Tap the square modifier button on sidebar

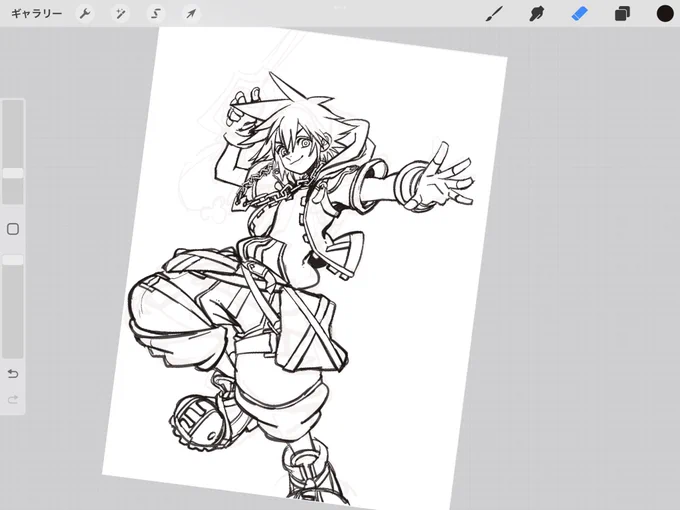pos(13,229)
